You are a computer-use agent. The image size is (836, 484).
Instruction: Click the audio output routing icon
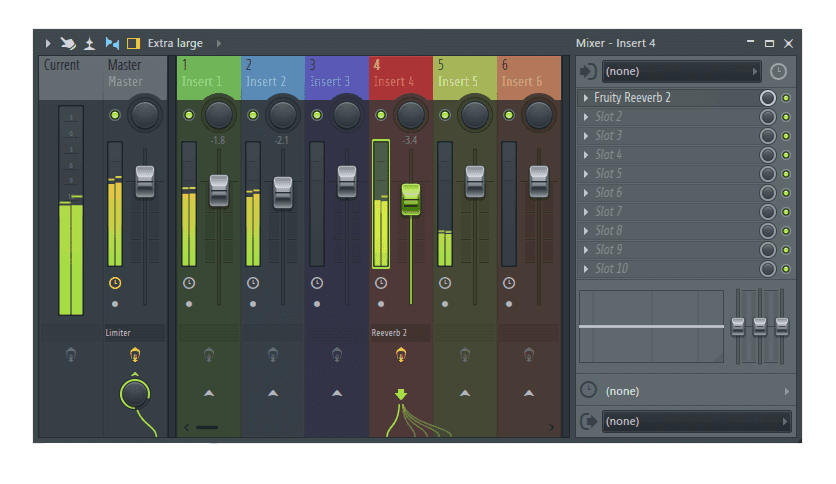pos(588,422)
